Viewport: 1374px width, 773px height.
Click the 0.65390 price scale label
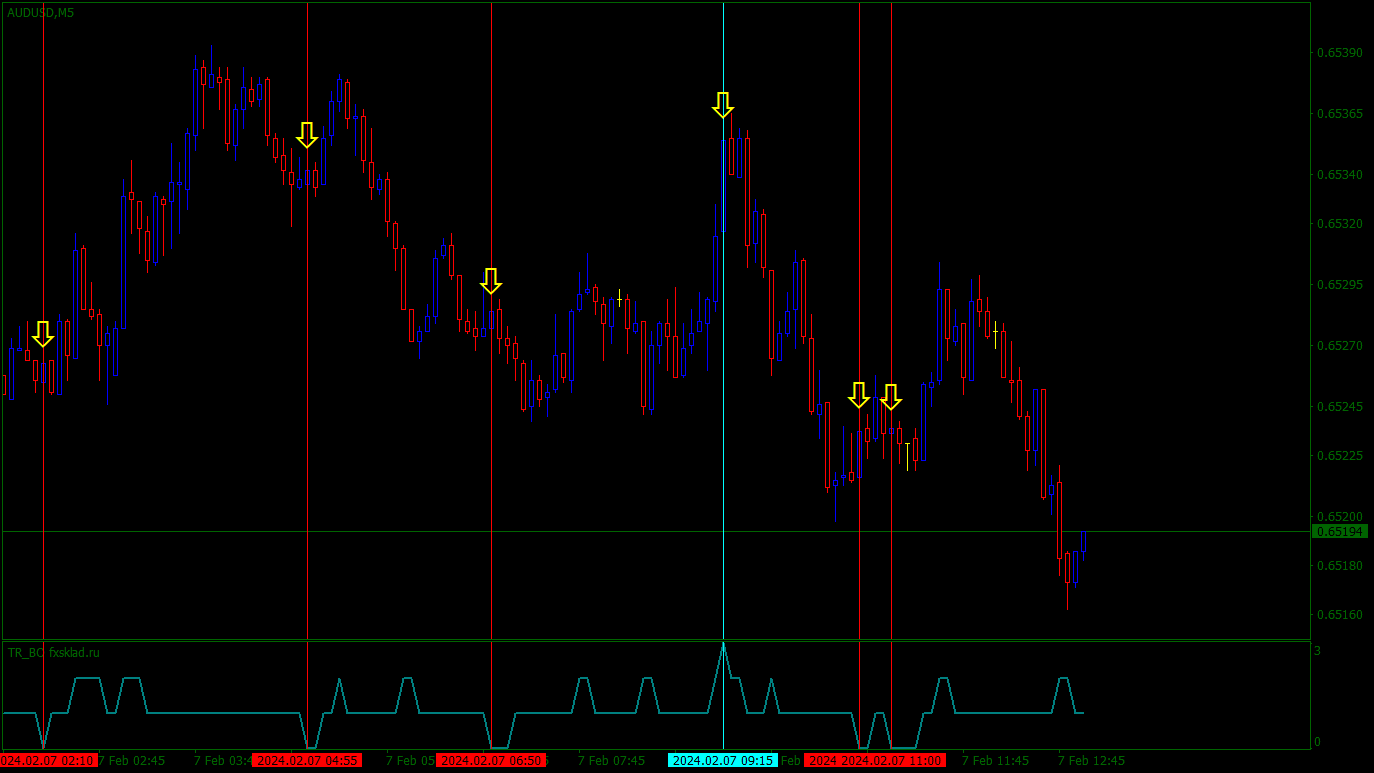click(1339, 53)
